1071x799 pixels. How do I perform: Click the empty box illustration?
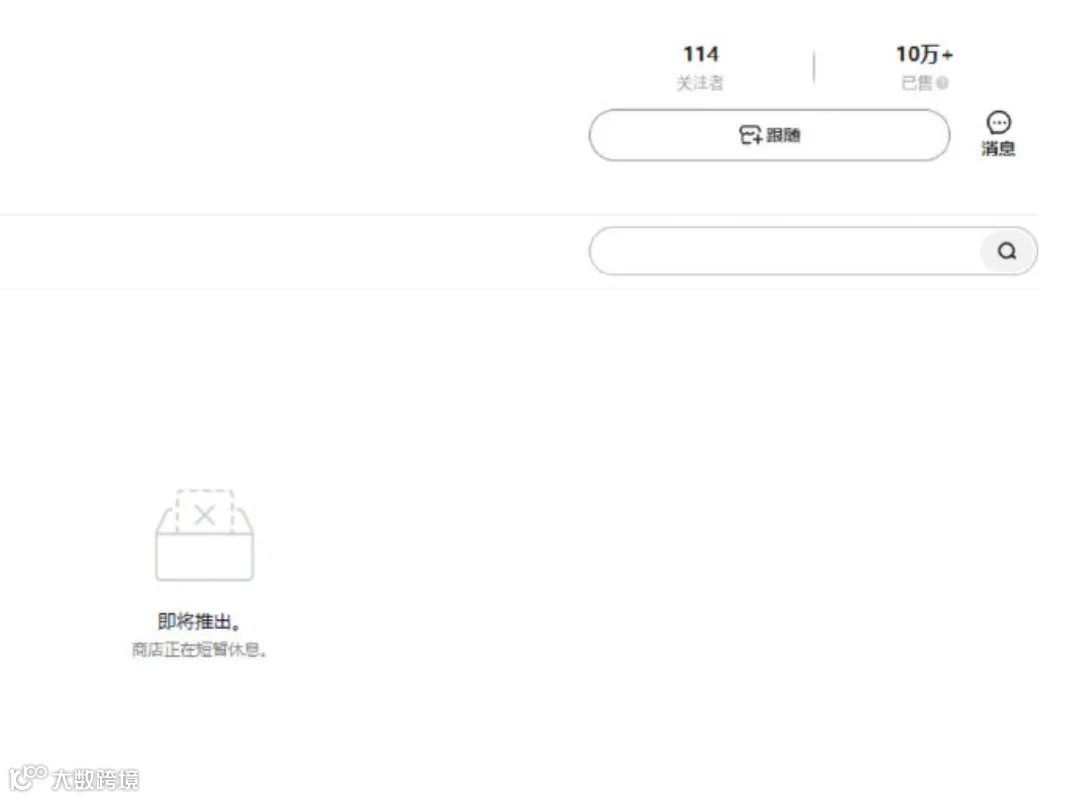[x=205, y=535]
